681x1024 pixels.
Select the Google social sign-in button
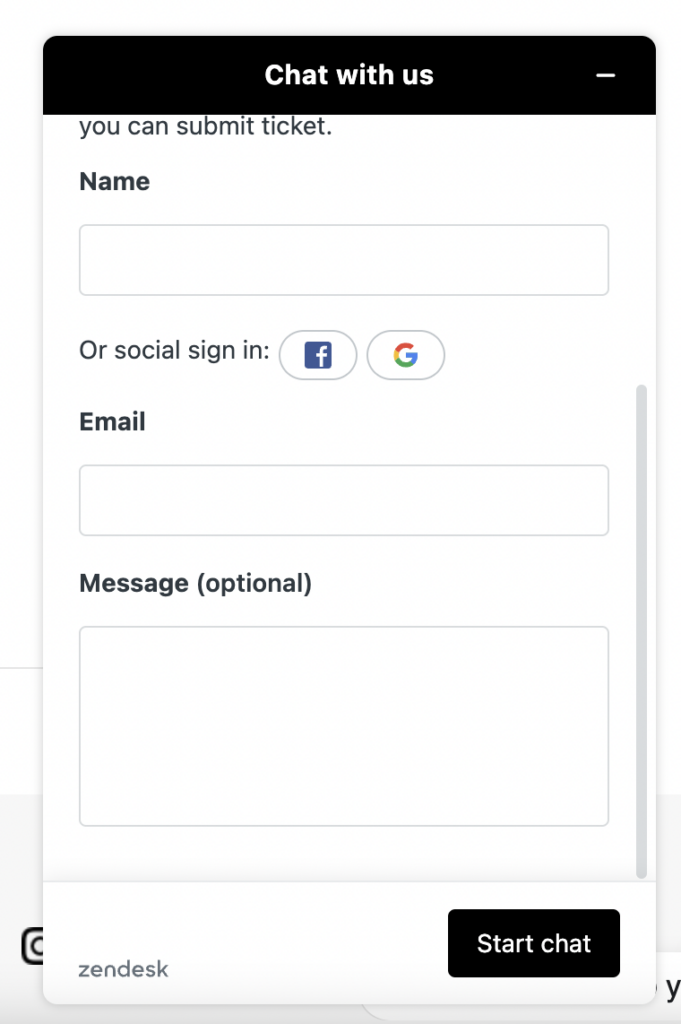tap(406, 355)
